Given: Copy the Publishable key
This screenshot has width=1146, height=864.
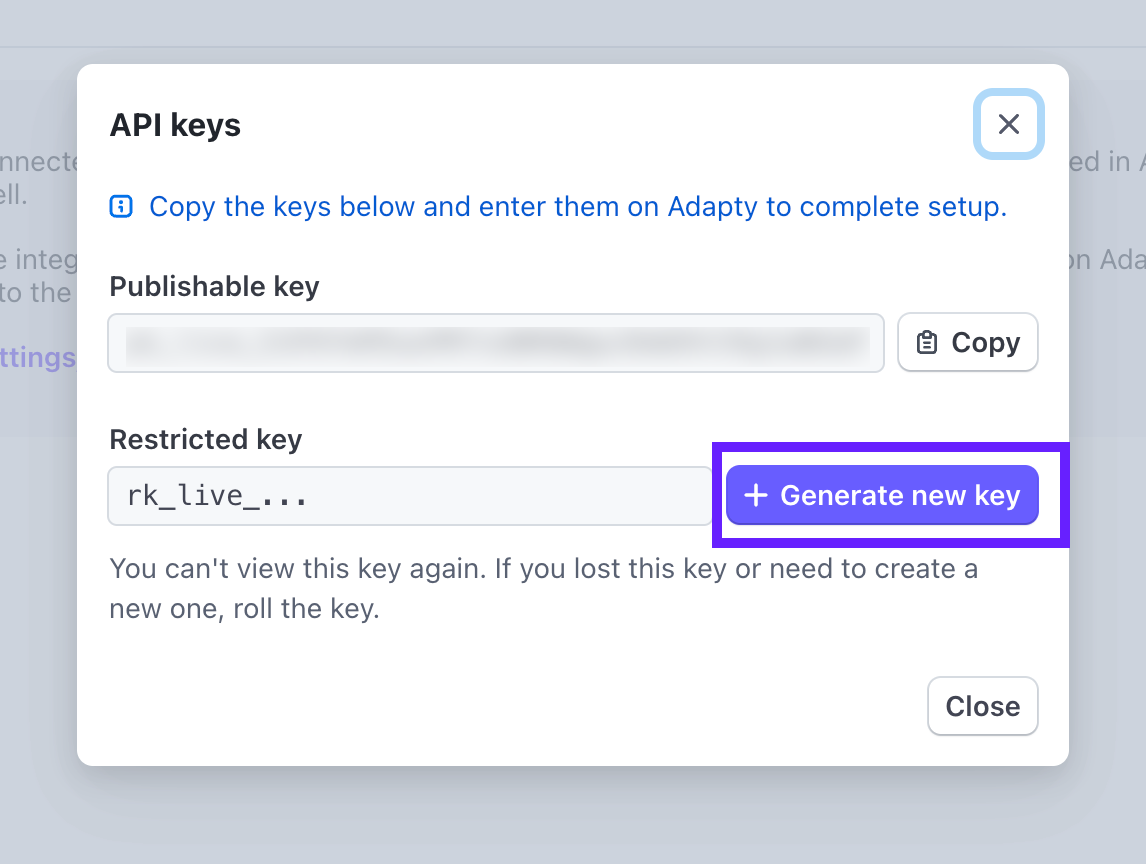Looking at the screenshot, I should tap(967, 343).
